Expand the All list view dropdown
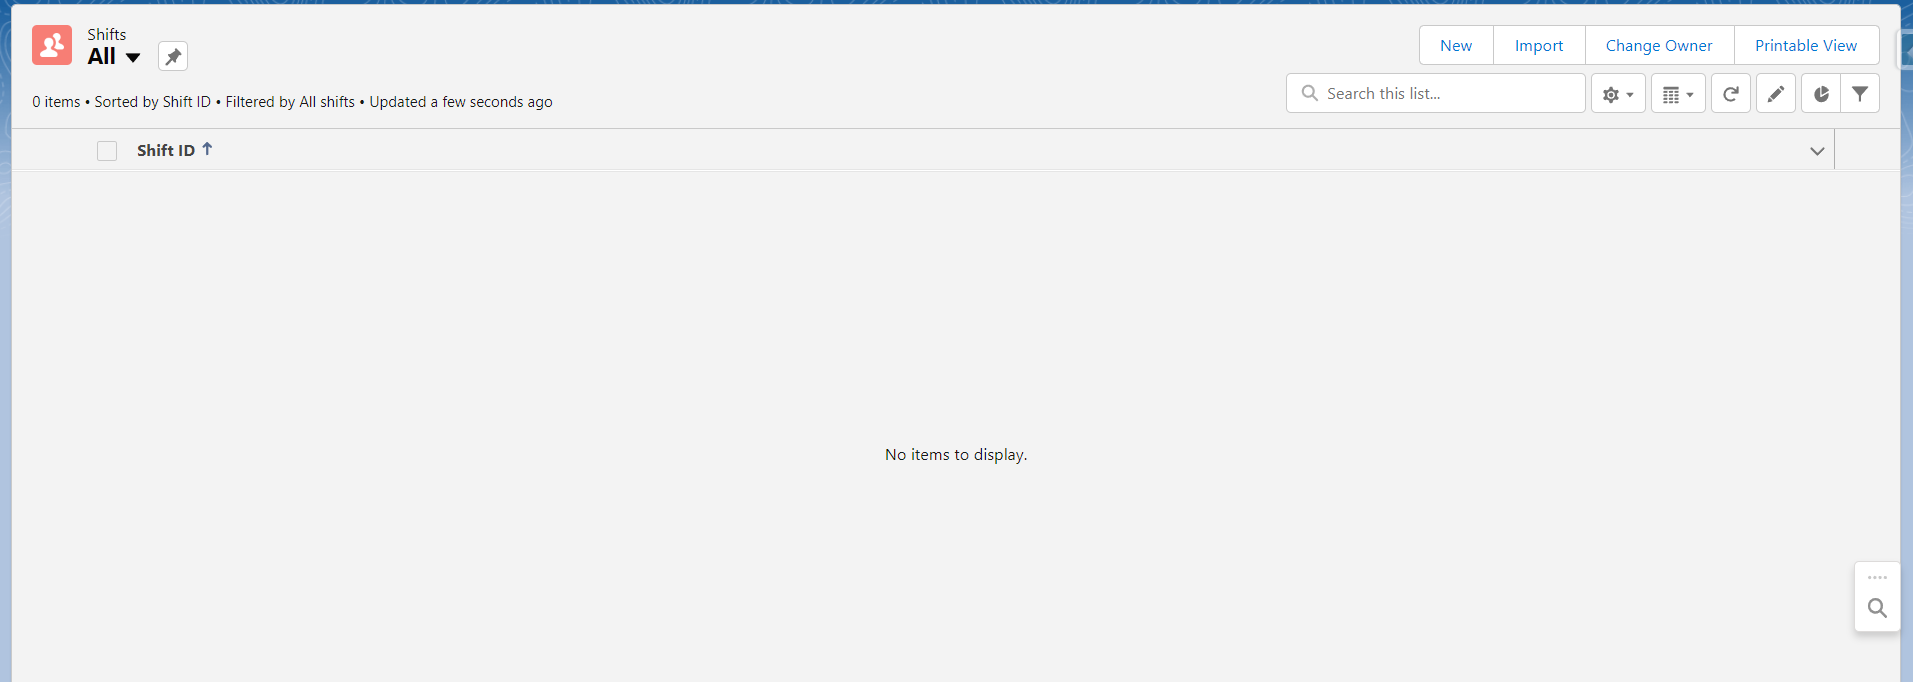Screen dimensions: 1913x682 (x=132, y=57)
